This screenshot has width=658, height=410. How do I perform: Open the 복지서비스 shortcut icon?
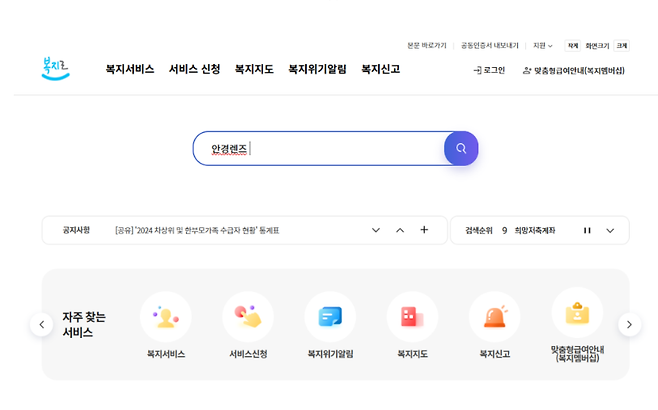165,317
